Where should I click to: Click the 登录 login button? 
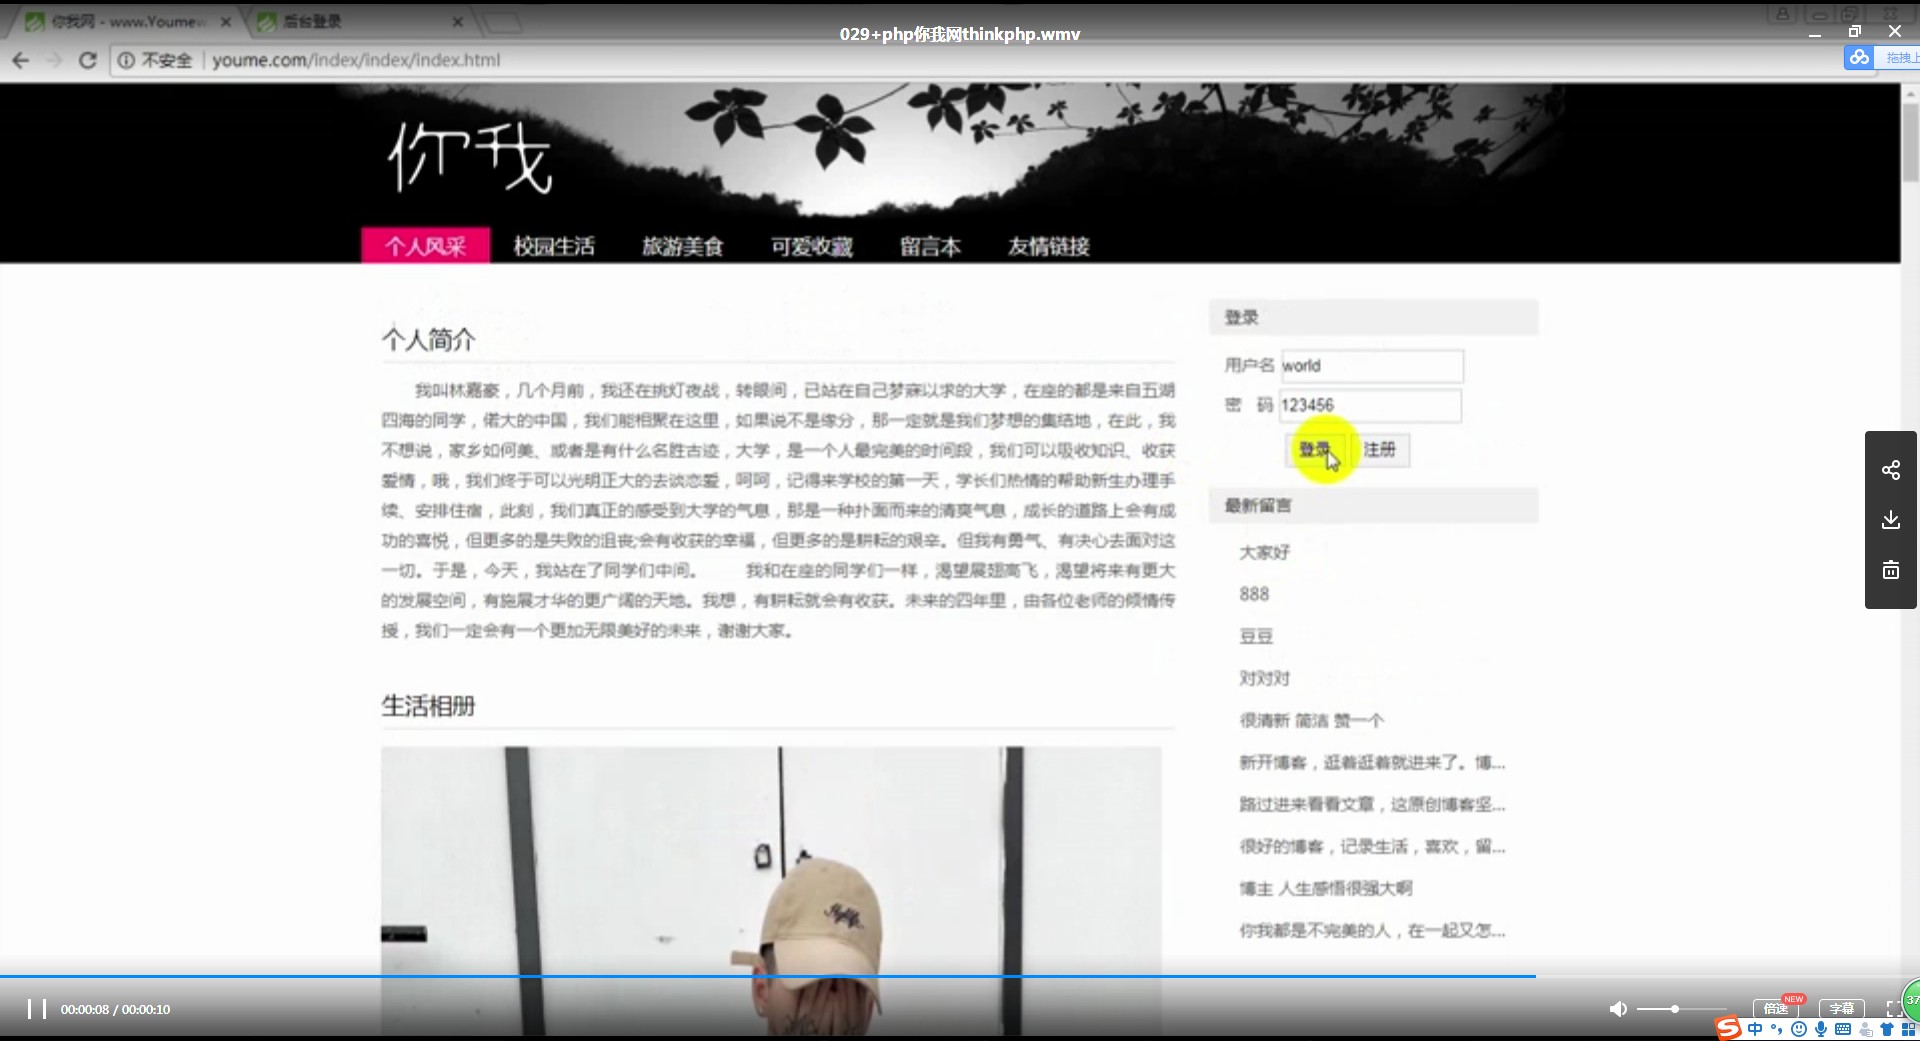1315,450
